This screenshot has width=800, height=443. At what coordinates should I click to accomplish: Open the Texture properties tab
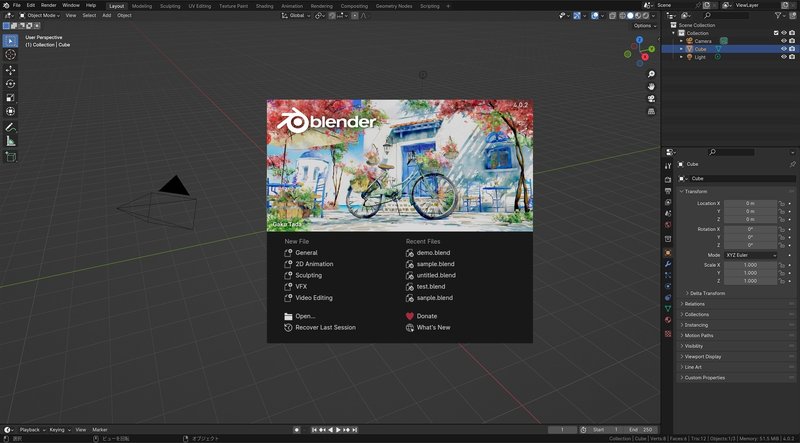(x=668, y=334)
